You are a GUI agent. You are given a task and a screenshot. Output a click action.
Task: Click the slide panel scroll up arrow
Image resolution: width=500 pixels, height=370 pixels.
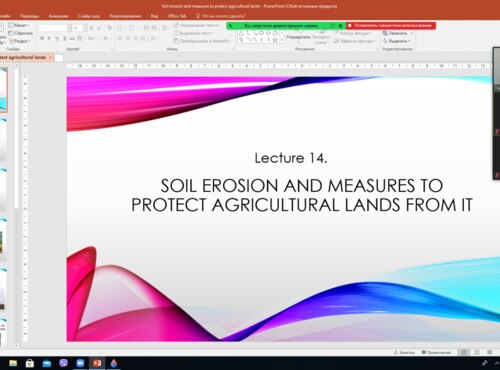point(16,66)
